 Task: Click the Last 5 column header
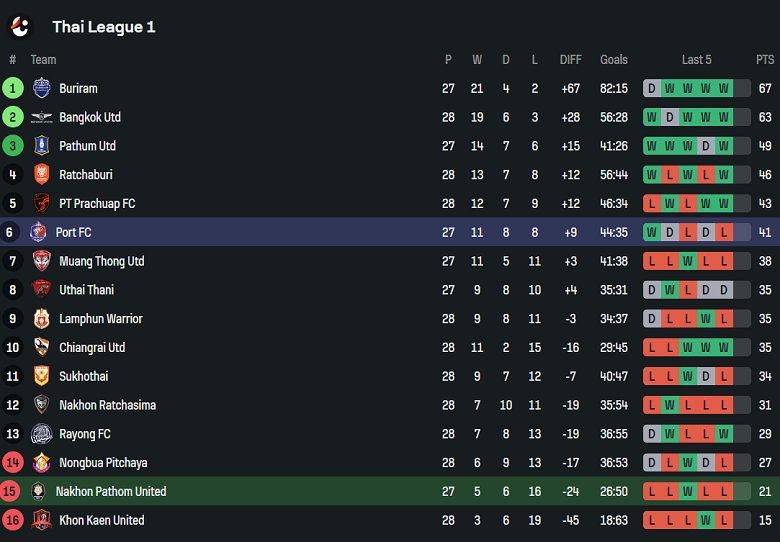click(x=697, y=60)
